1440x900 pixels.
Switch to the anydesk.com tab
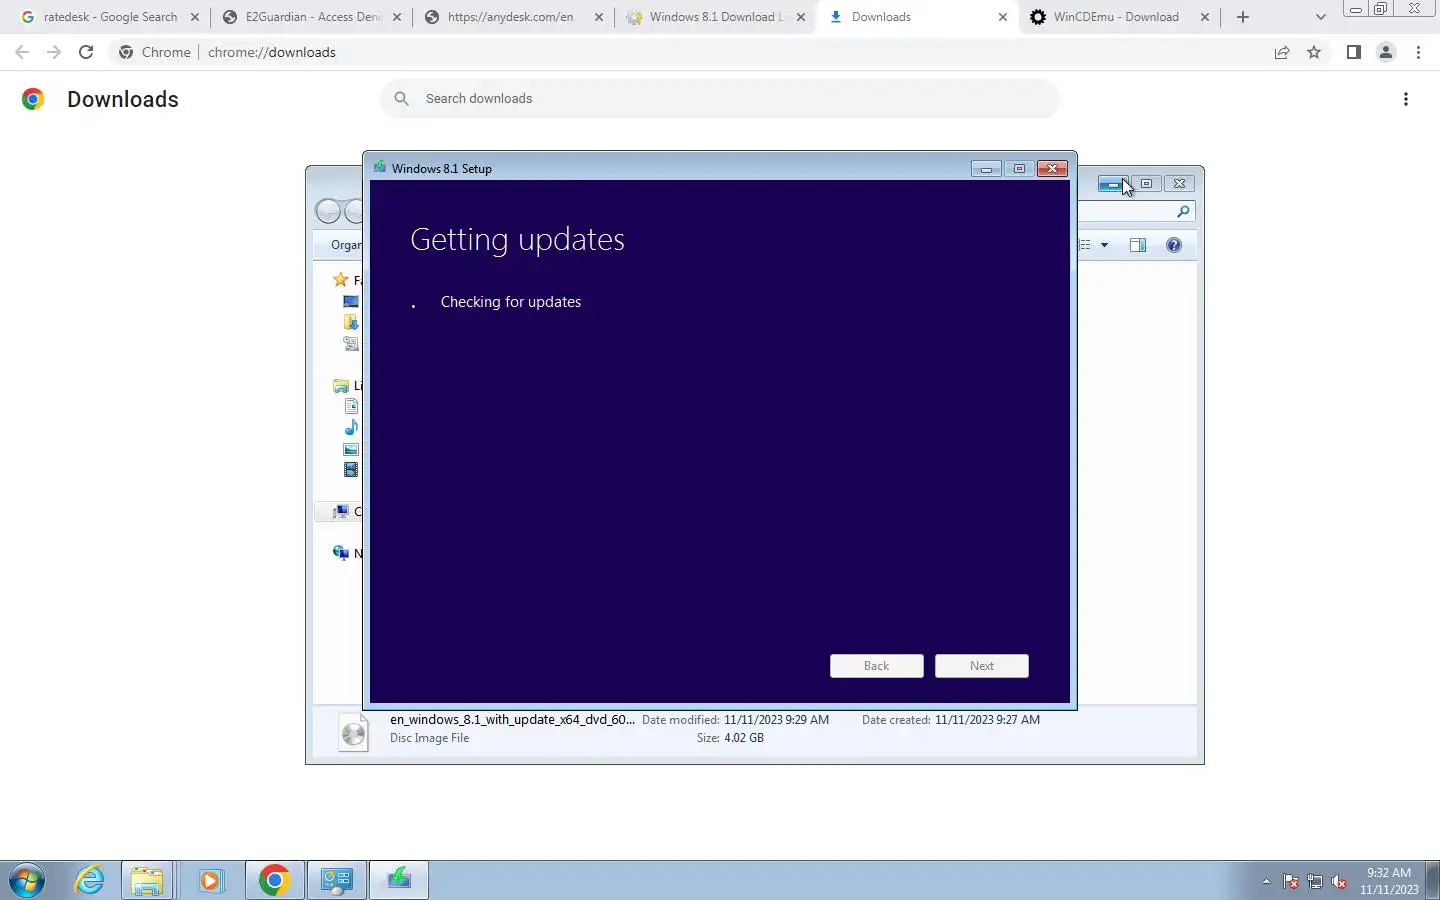[x=514, y=17]
